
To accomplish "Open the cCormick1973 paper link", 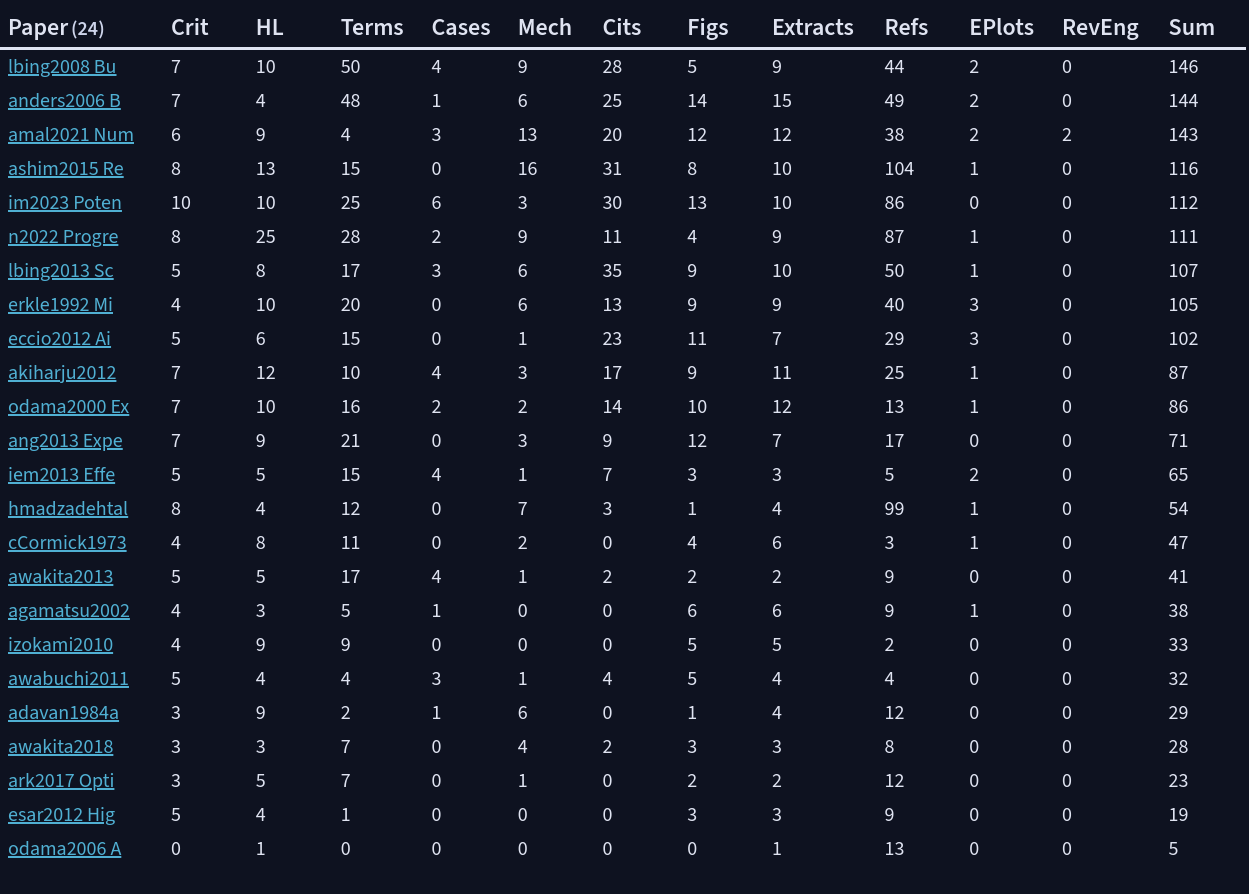I will (67, 543).
